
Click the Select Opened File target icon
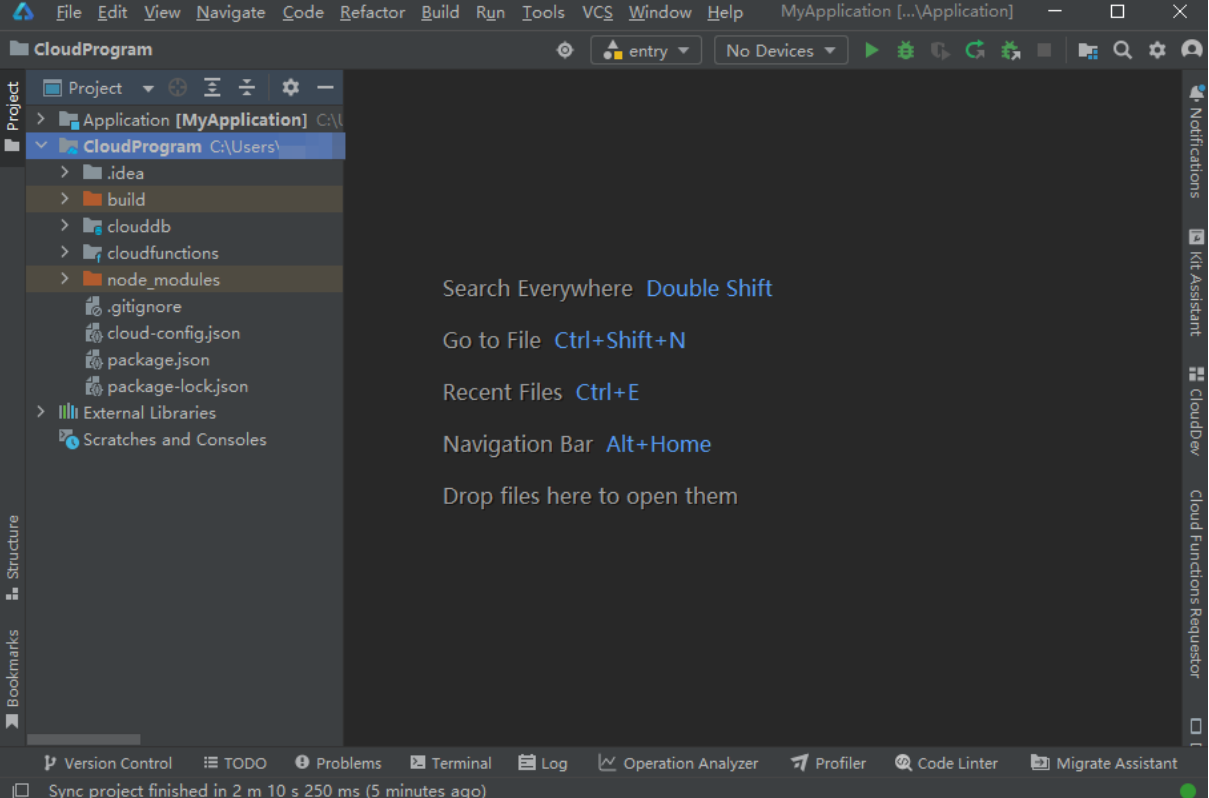178,88
